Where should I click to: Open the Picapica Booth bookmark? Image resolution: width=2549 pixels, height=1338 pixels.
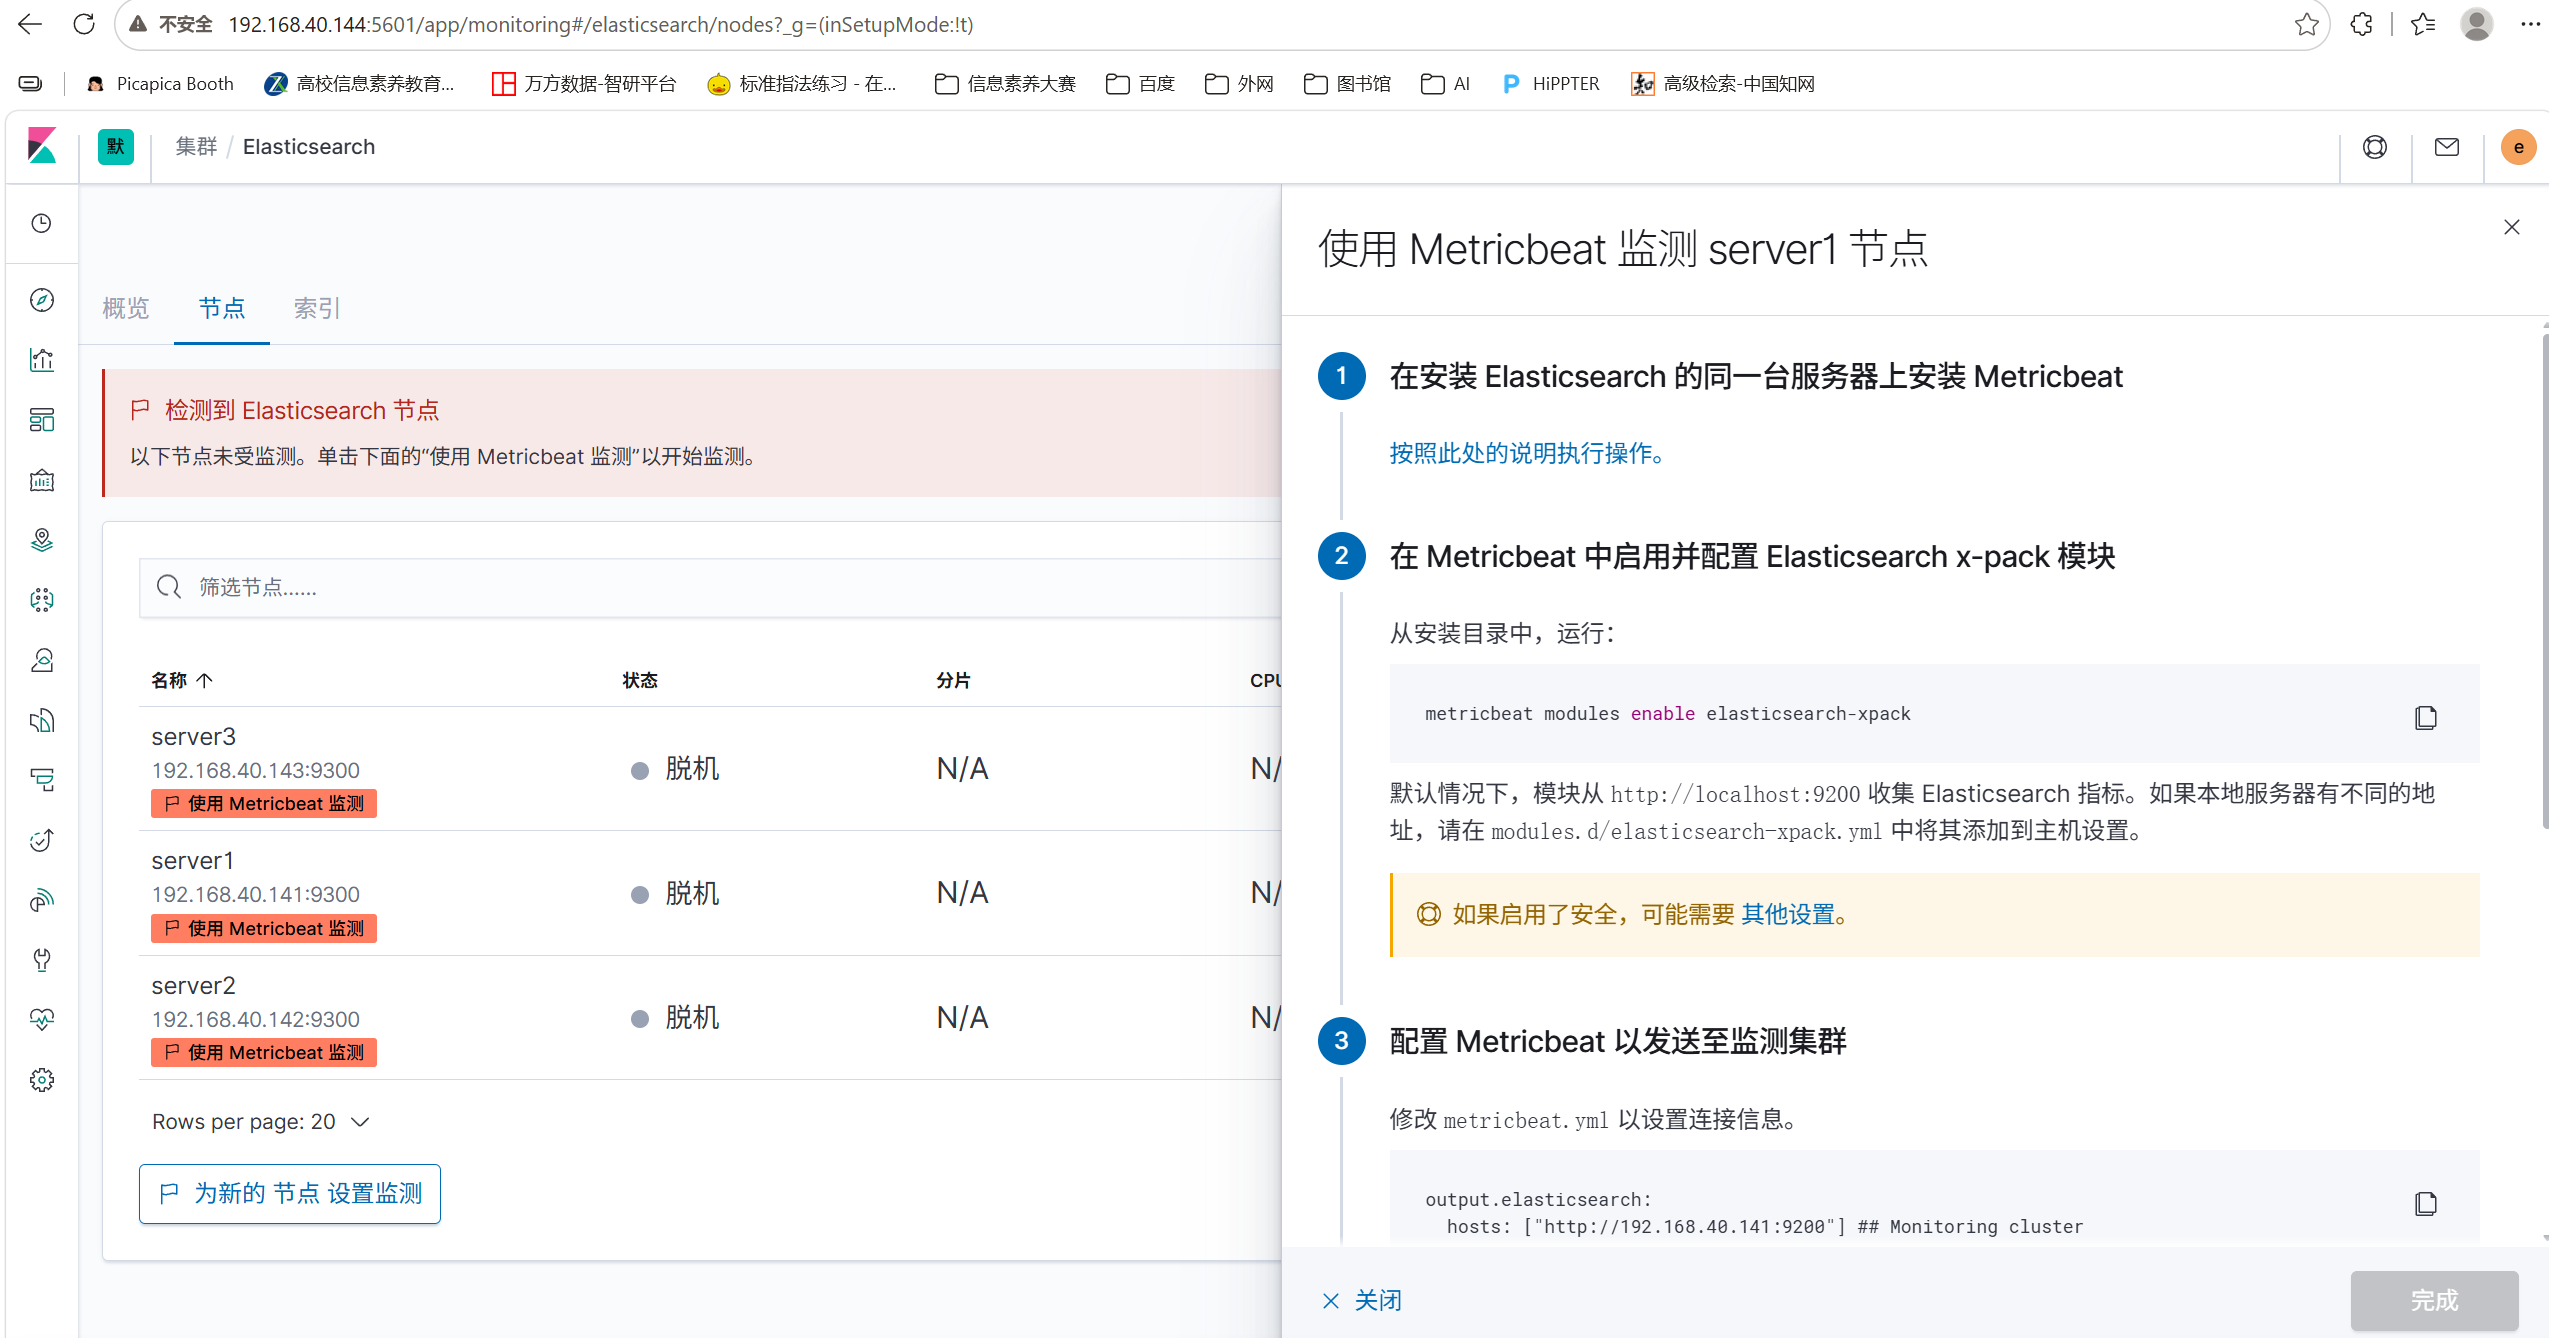(x=160, y=84)
